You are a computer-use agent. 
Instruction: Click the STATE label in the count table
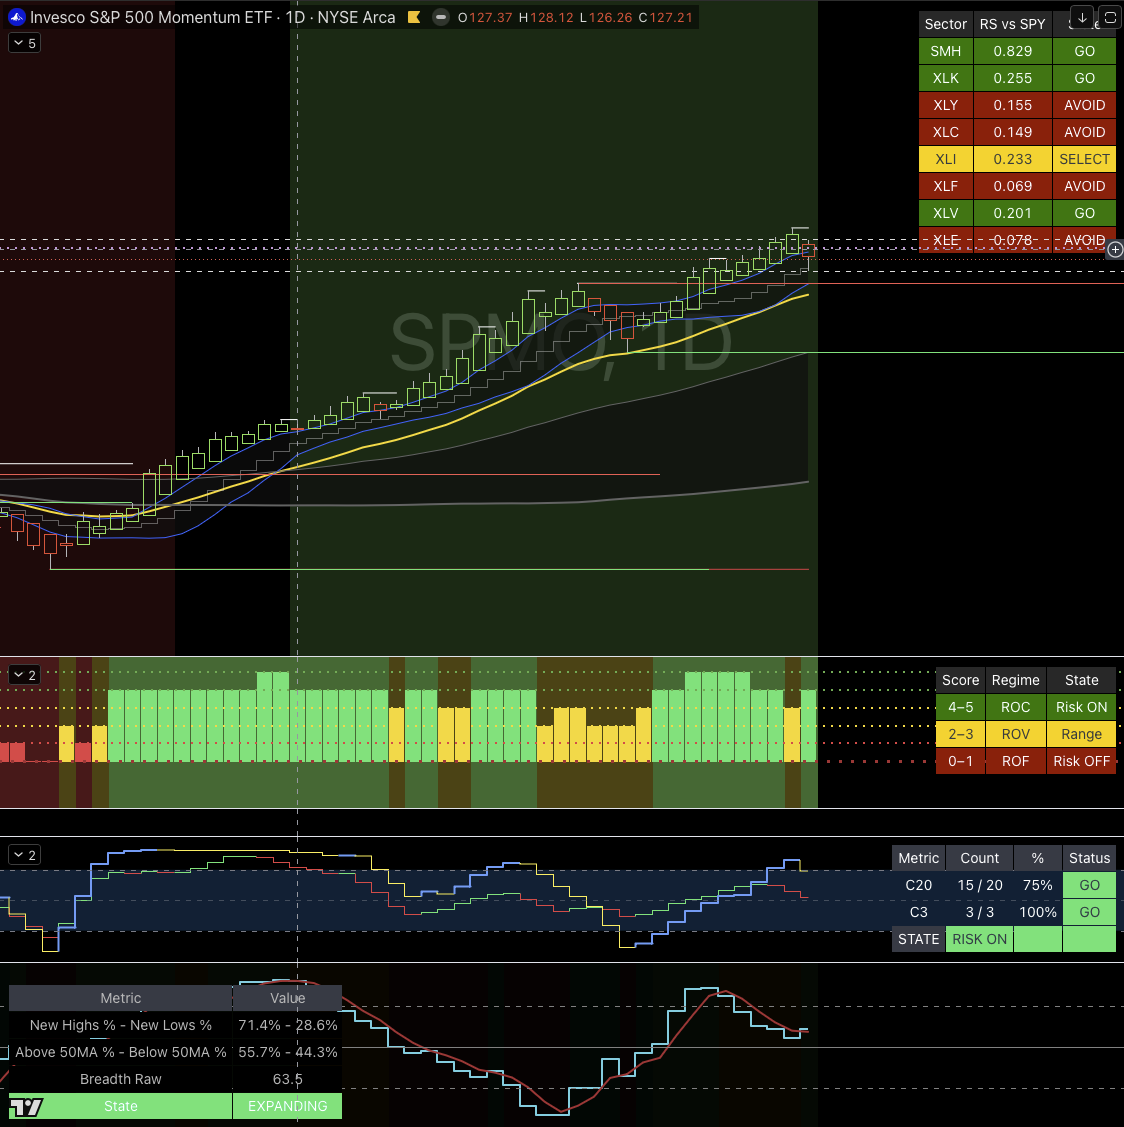click(x=918, y=939)
